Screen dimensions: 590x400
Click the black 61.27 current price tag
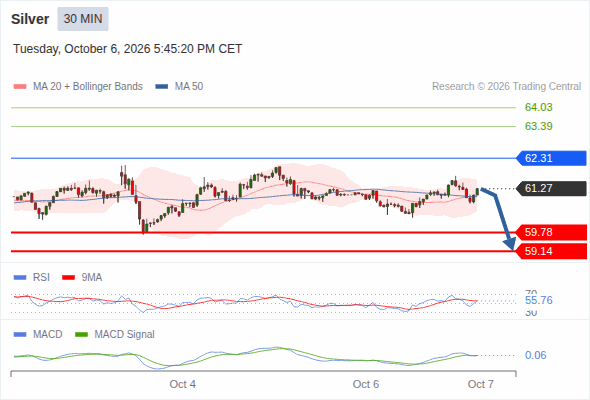coord(551,188)
